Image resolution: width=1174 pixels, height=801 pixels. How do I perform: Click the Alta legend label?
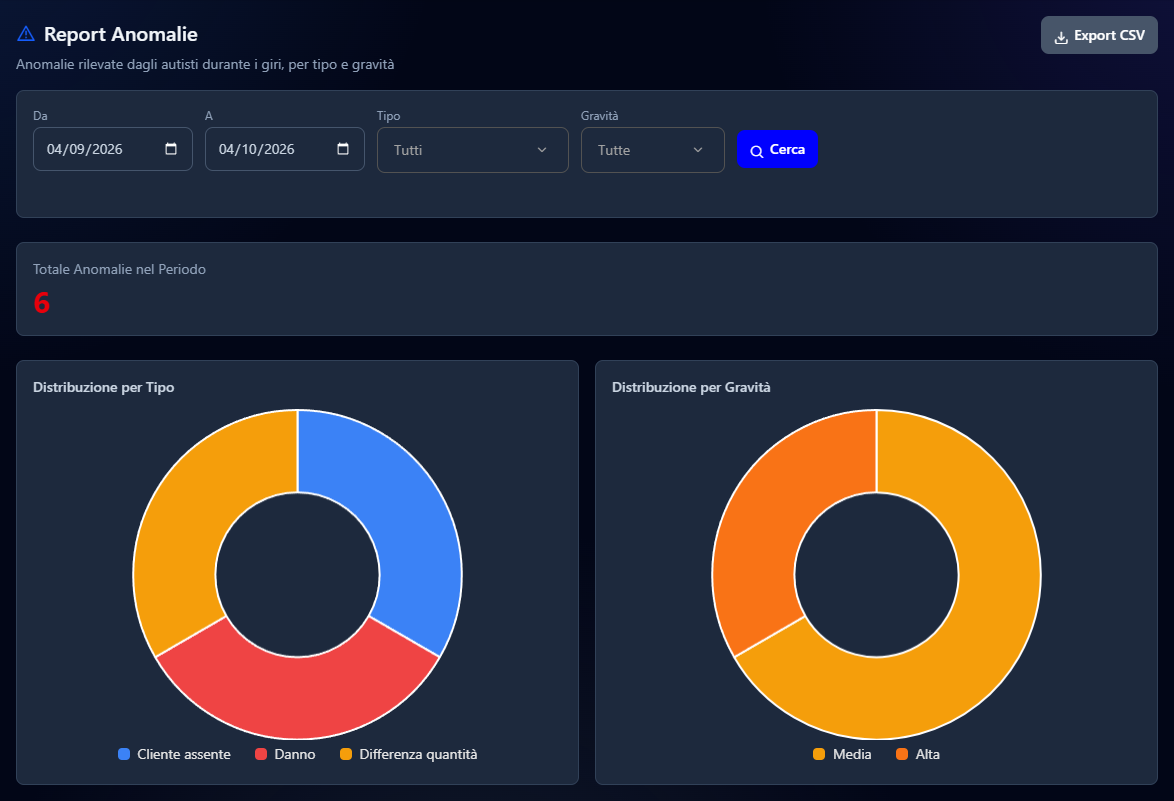tap(928, 754)
